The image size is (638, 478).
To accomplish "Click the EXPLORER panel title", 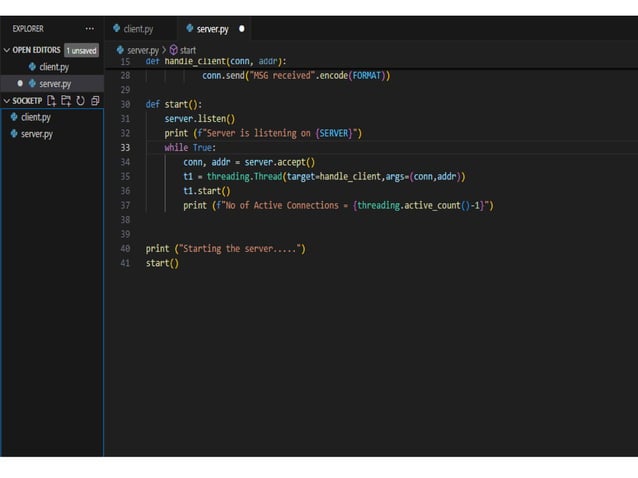I will (28, 29).
